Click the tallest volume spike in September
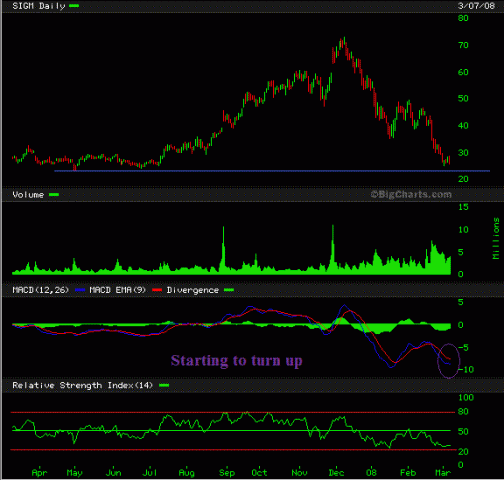Screen dimensions: 504x480 (x=223, y=250)
